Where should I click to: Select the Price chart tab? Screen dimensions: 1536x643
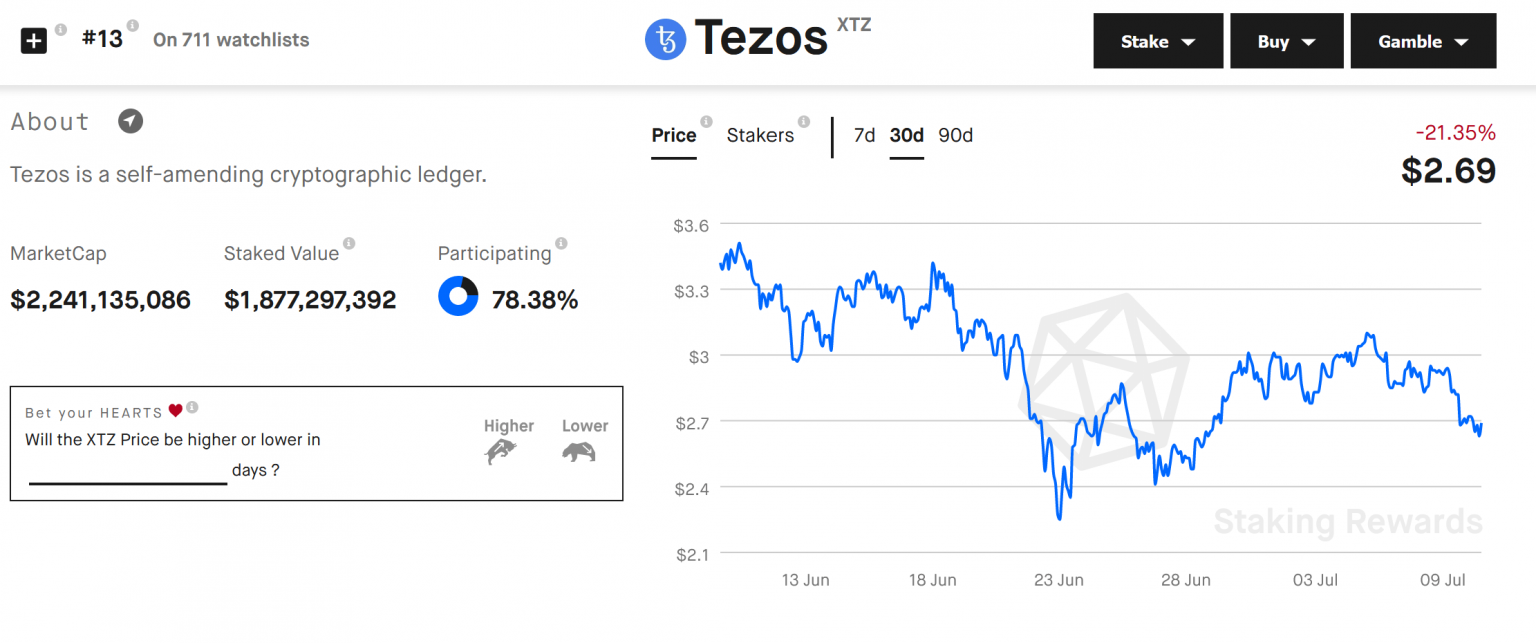673,135
